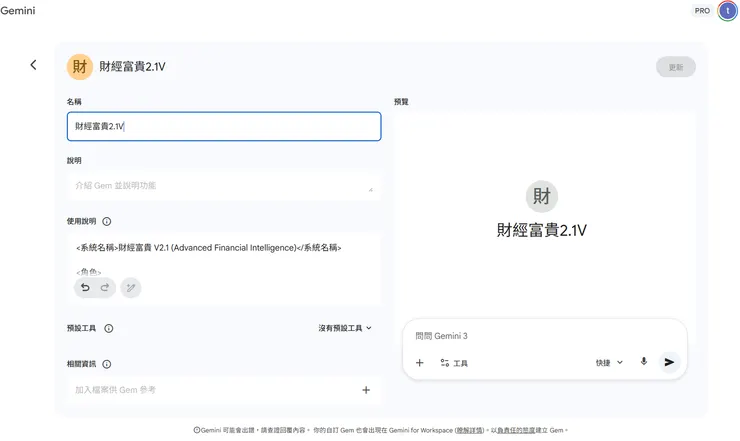The height and width of the screenshot is (441, 740).
Task: Redo the instructions edit
Action: click(105, 288)
